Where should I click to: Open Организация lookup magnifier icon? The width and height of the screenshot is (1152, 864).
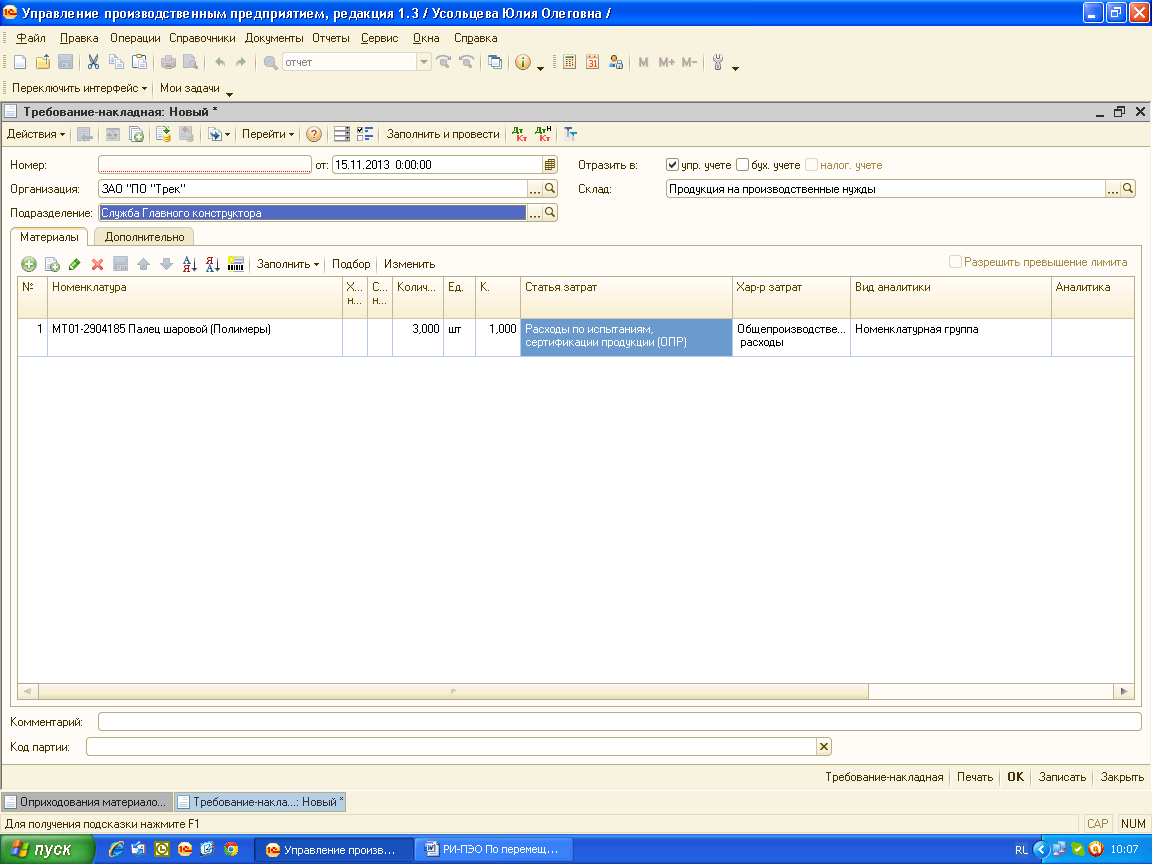pyautogui.click(x=550, y=189)
